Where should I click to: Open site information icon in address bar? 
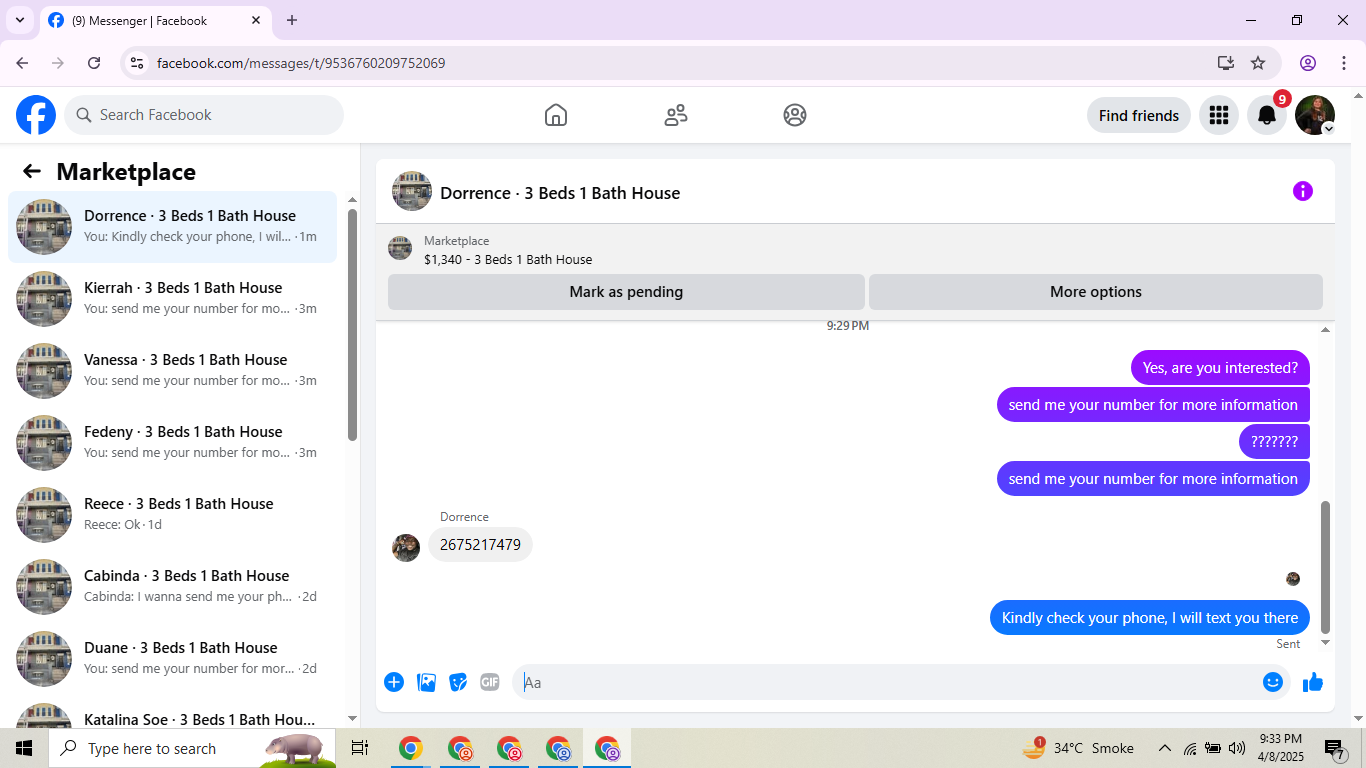click(x=138, y=63)
